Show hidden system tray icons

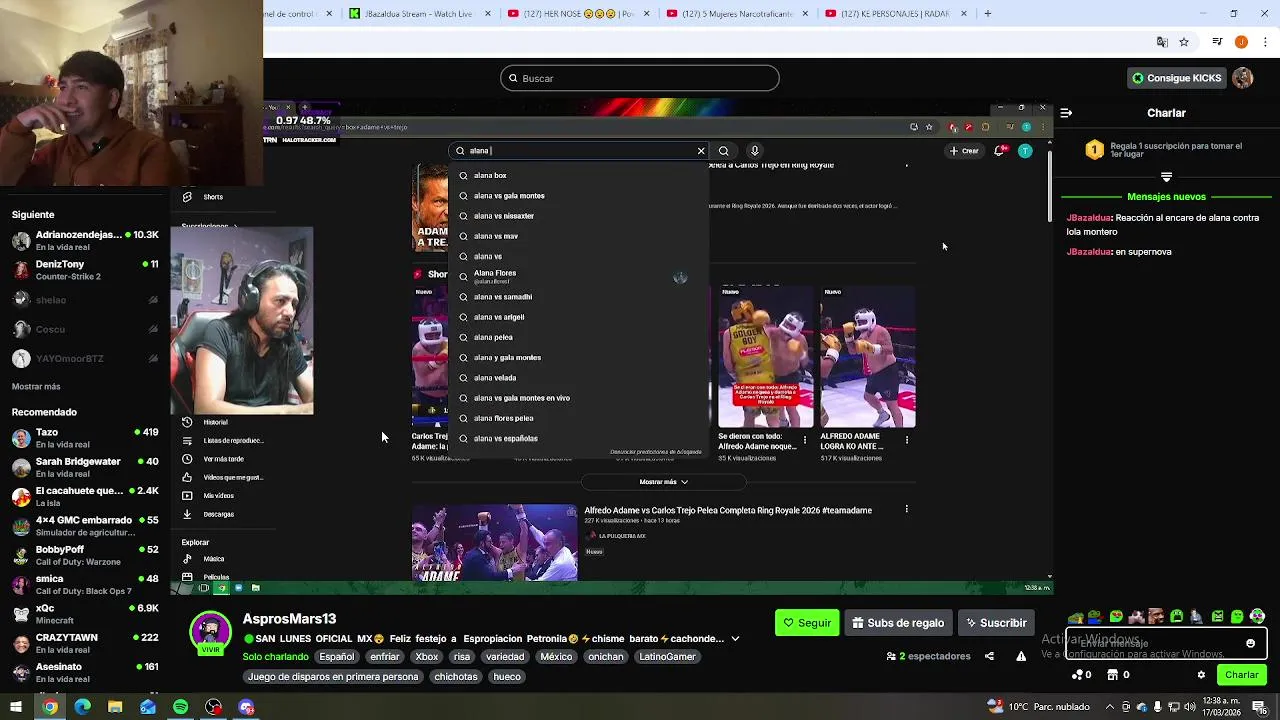(x=1109, y=707)
